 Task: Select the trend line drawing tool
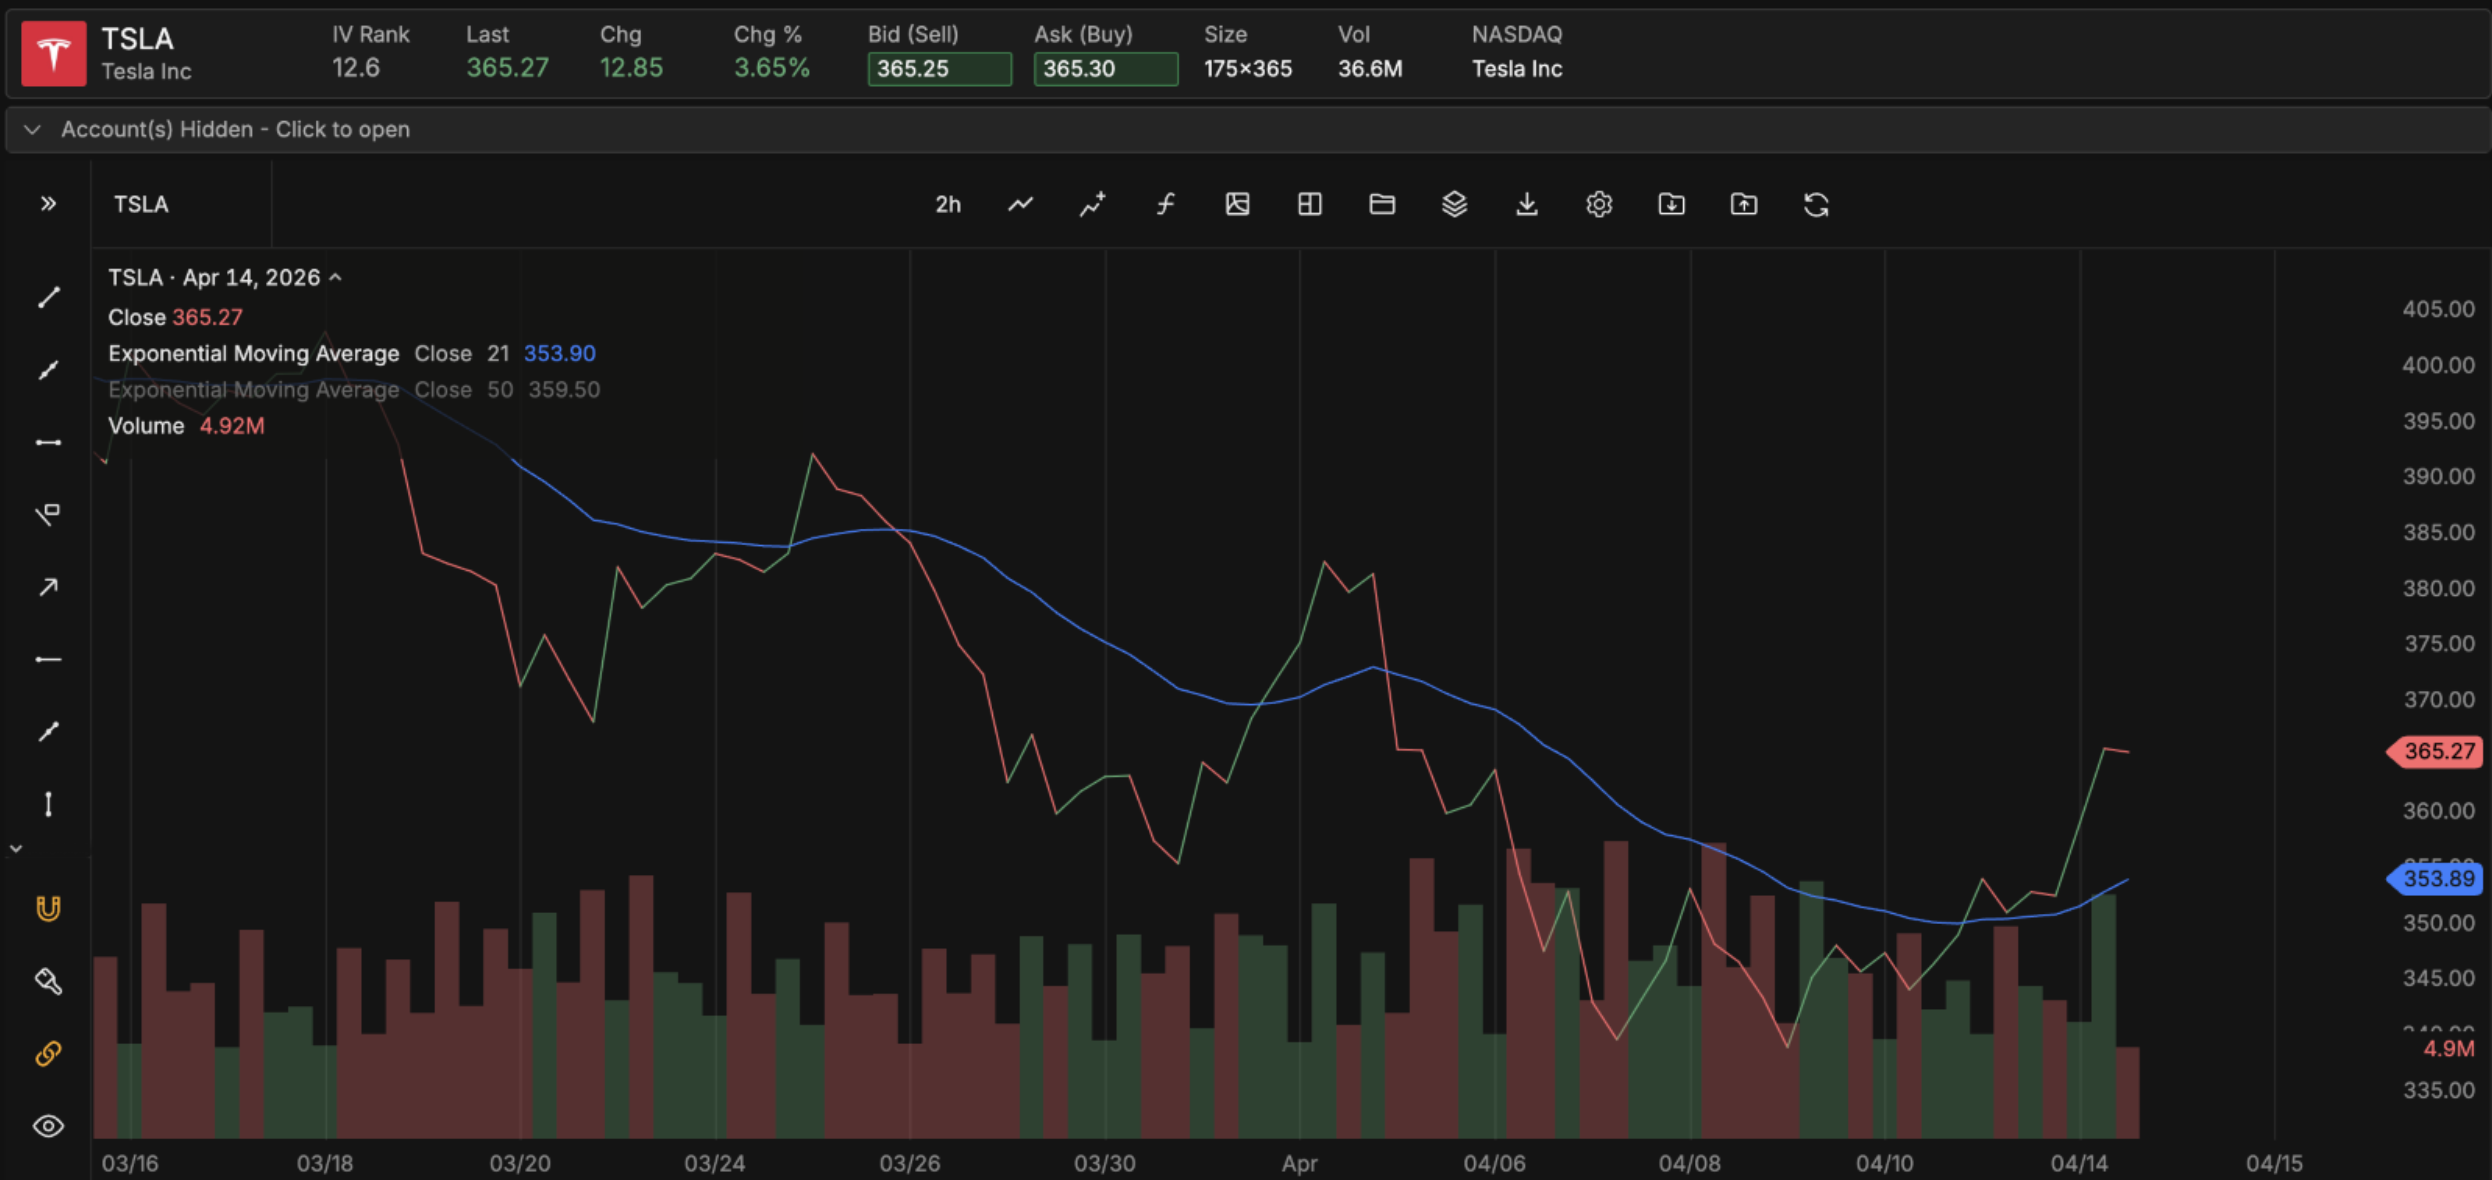[x=48, y=298]
